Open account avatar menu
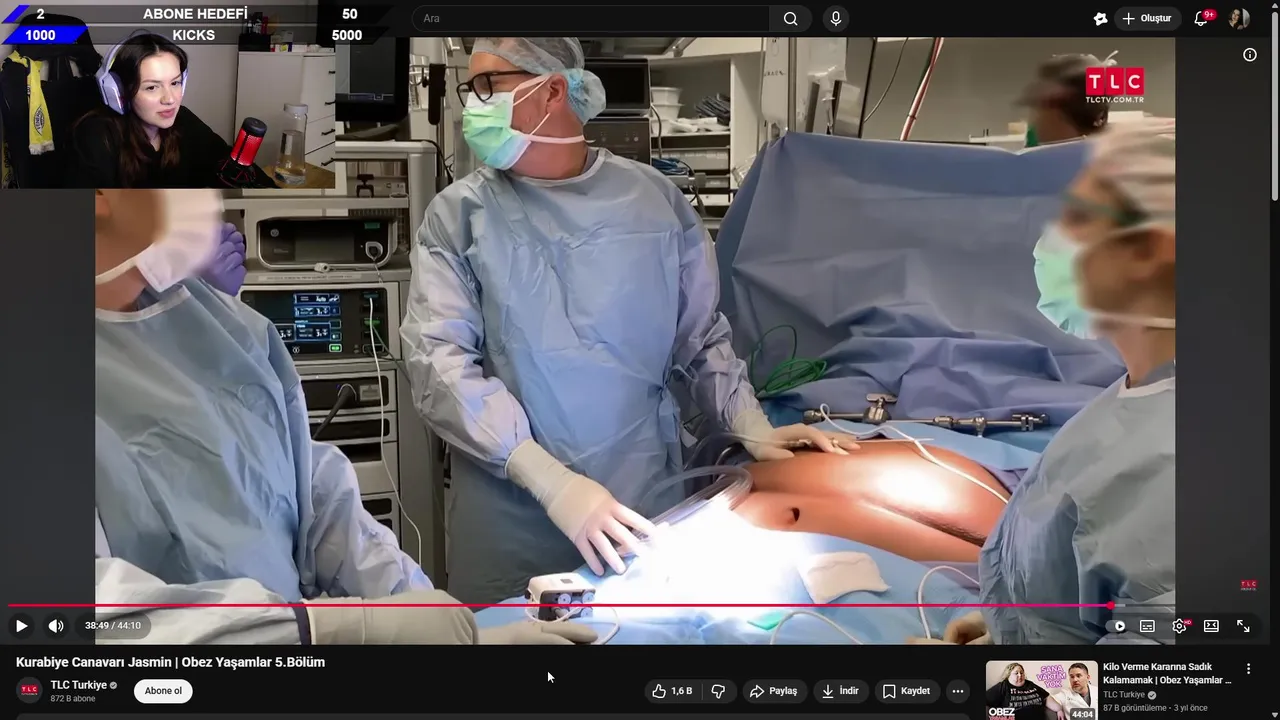 coord(1239,18)
